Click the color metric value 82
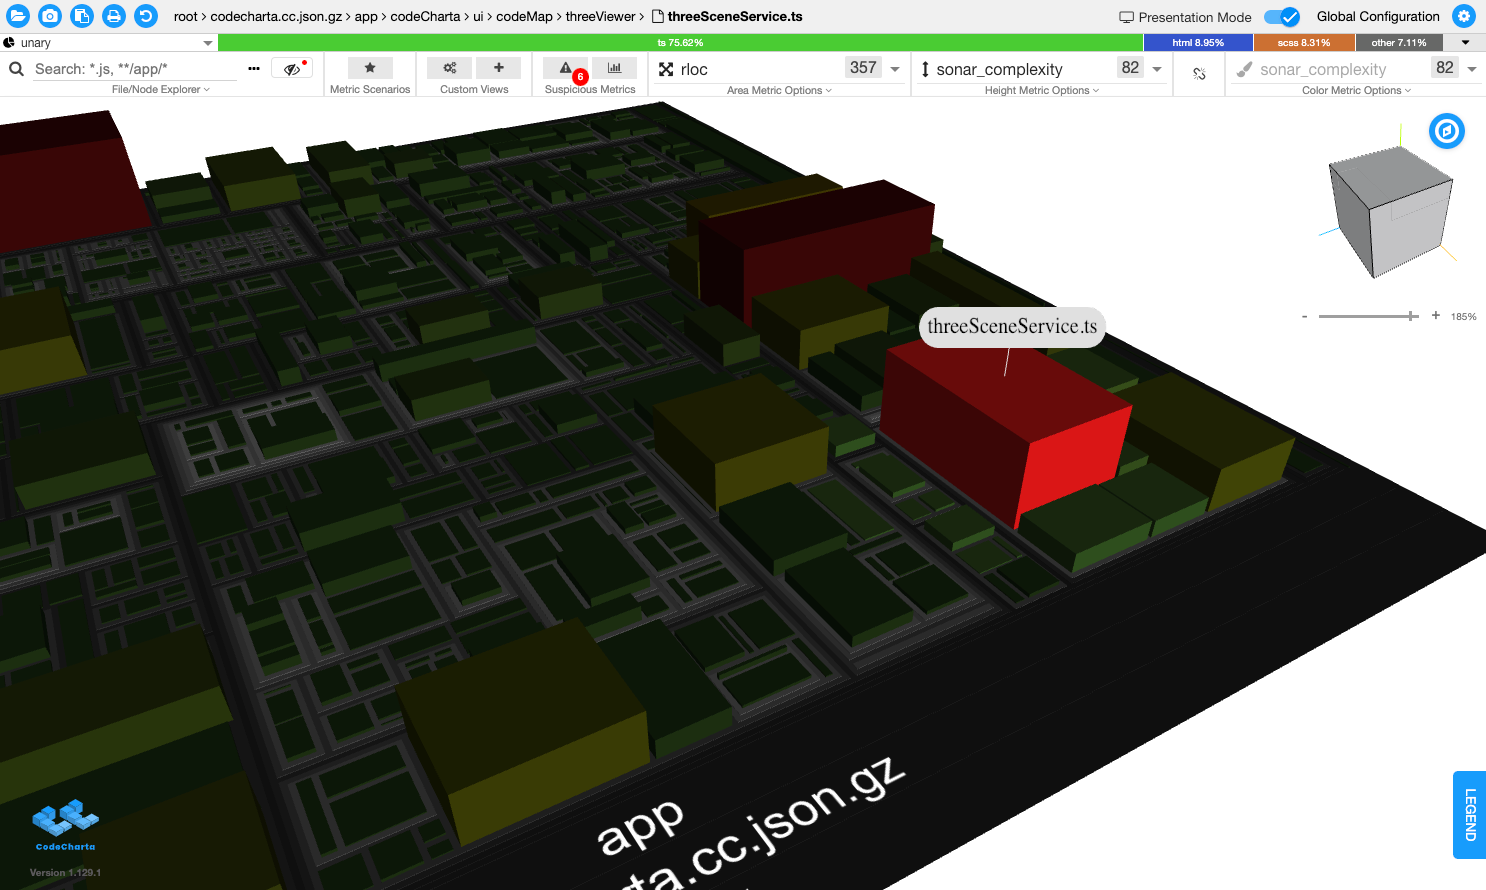The width and height of the screenshot is (1486, 890). click(1445, 68)
